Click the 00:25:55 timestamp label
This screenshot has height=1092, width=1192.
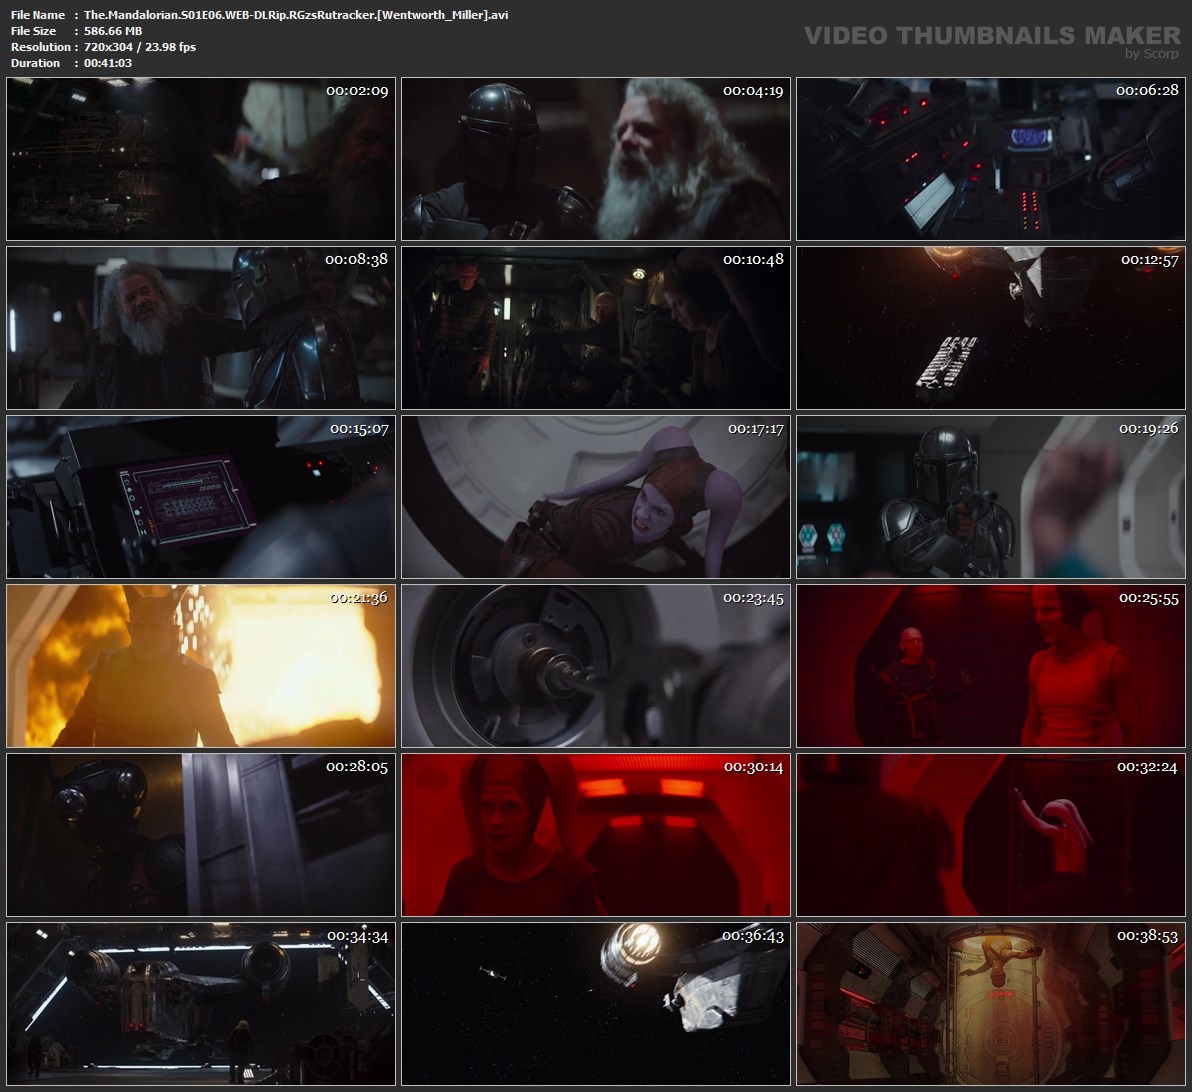point(1148,598)
